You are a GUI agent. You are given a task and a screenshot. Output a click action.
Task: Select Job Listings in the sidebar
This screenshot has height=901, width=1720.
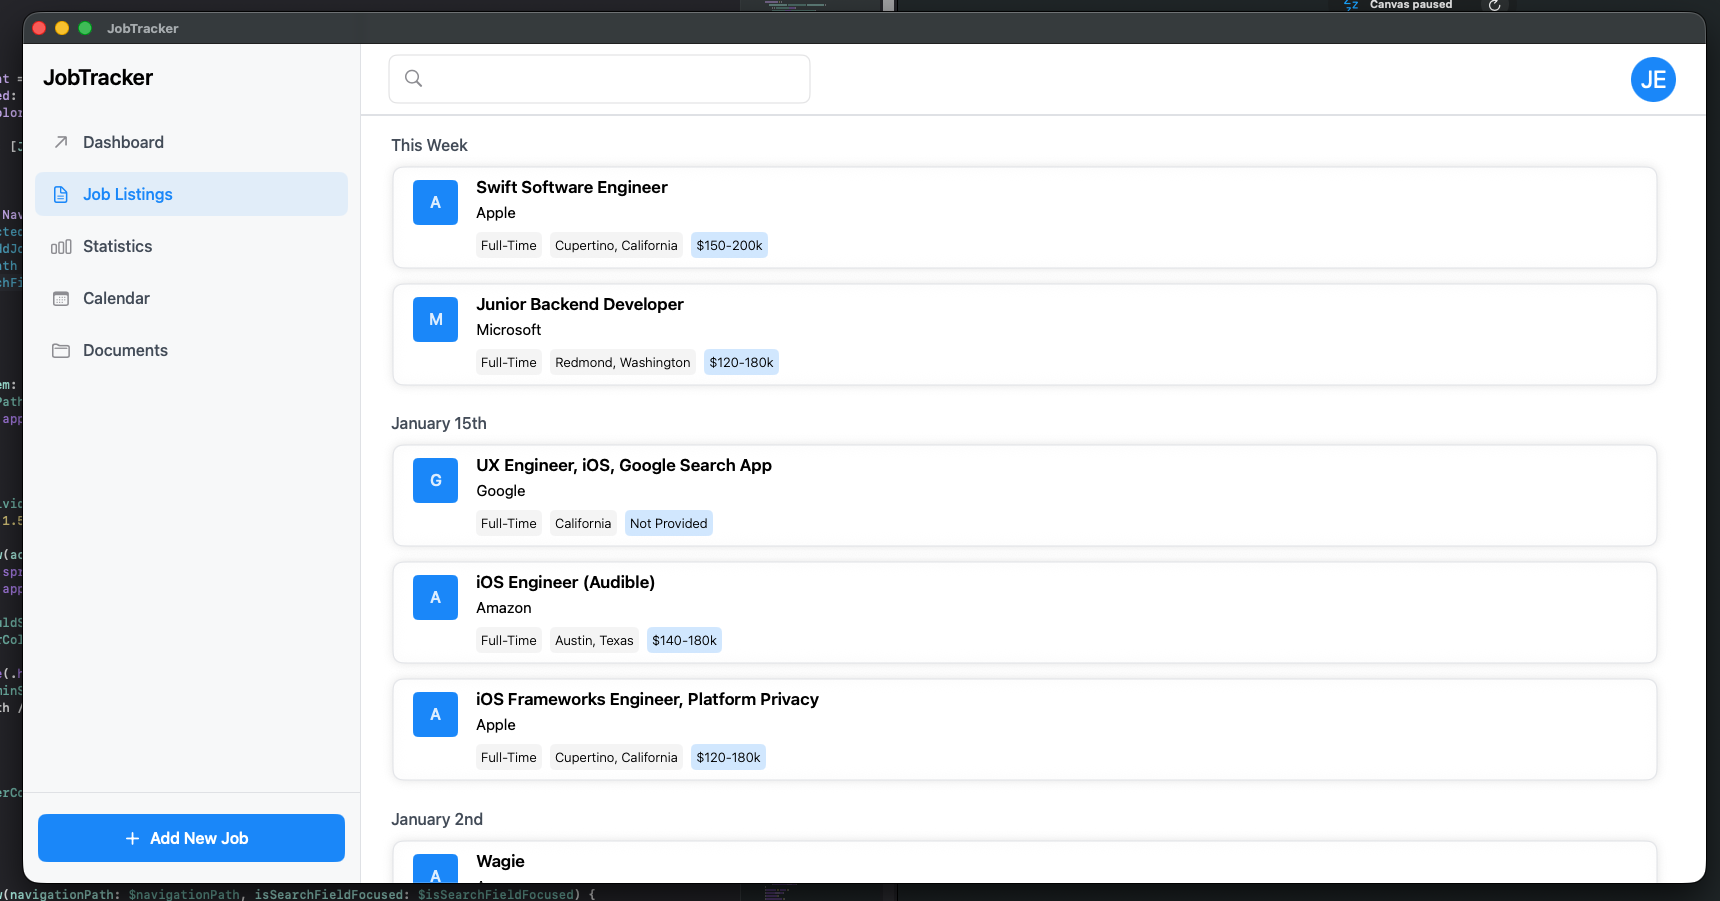click(191, 194)
